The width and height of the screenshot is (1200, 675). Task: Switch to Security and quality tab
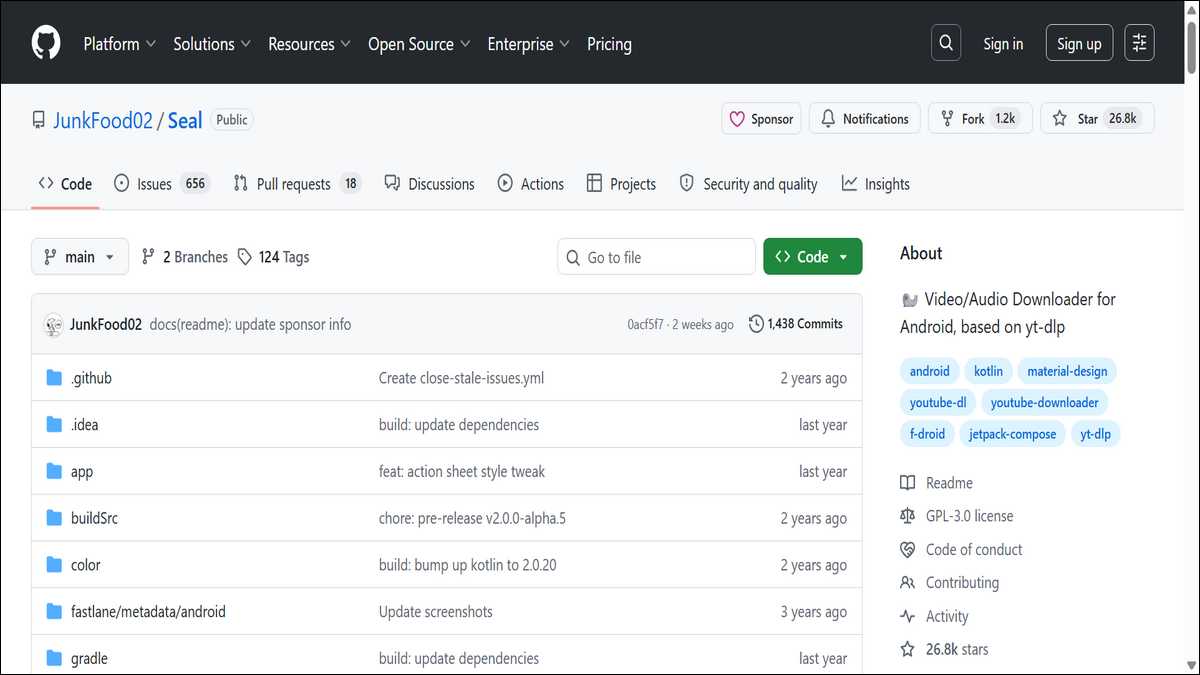[748, 184]
